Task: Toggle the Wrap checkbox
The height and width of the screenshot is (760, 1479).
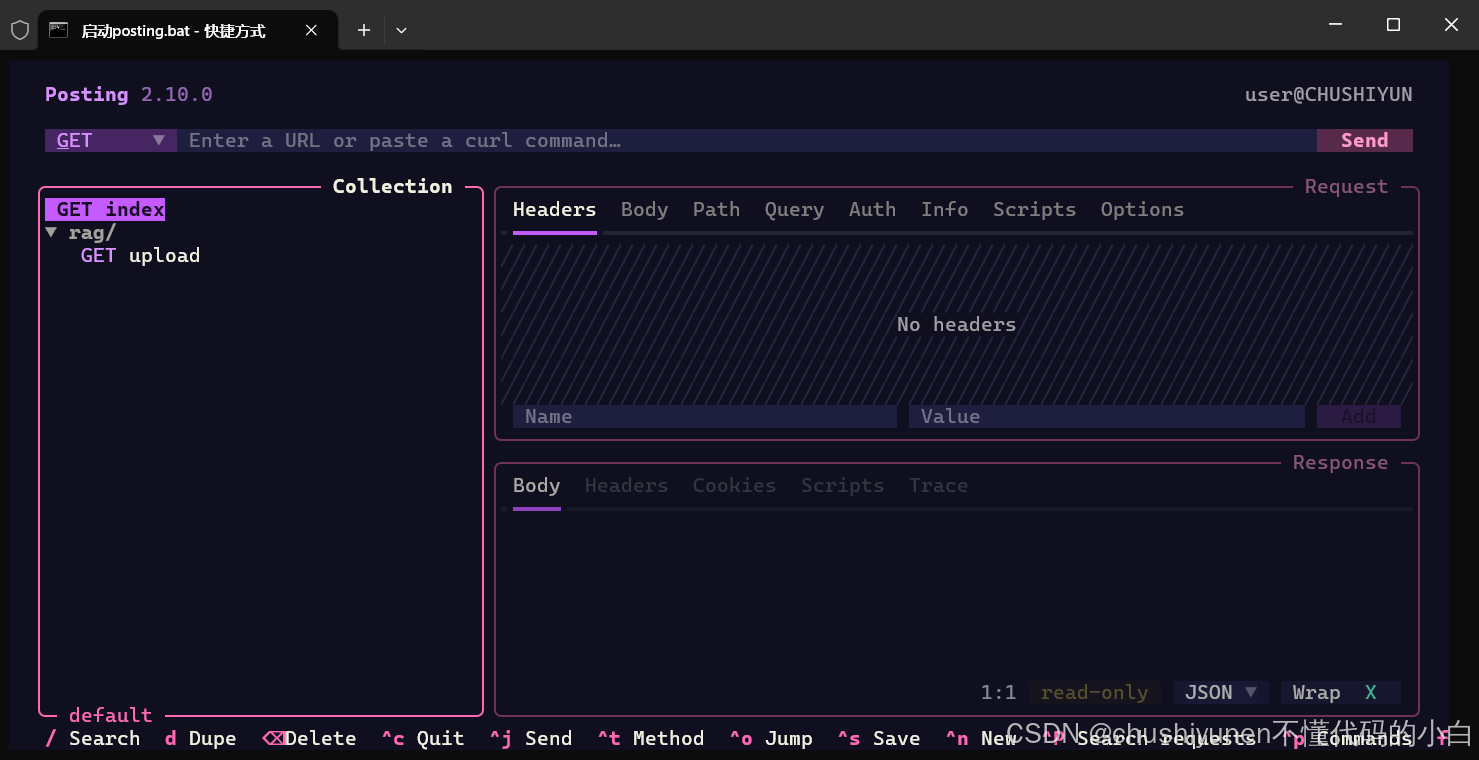Action: pos(1340,692)
